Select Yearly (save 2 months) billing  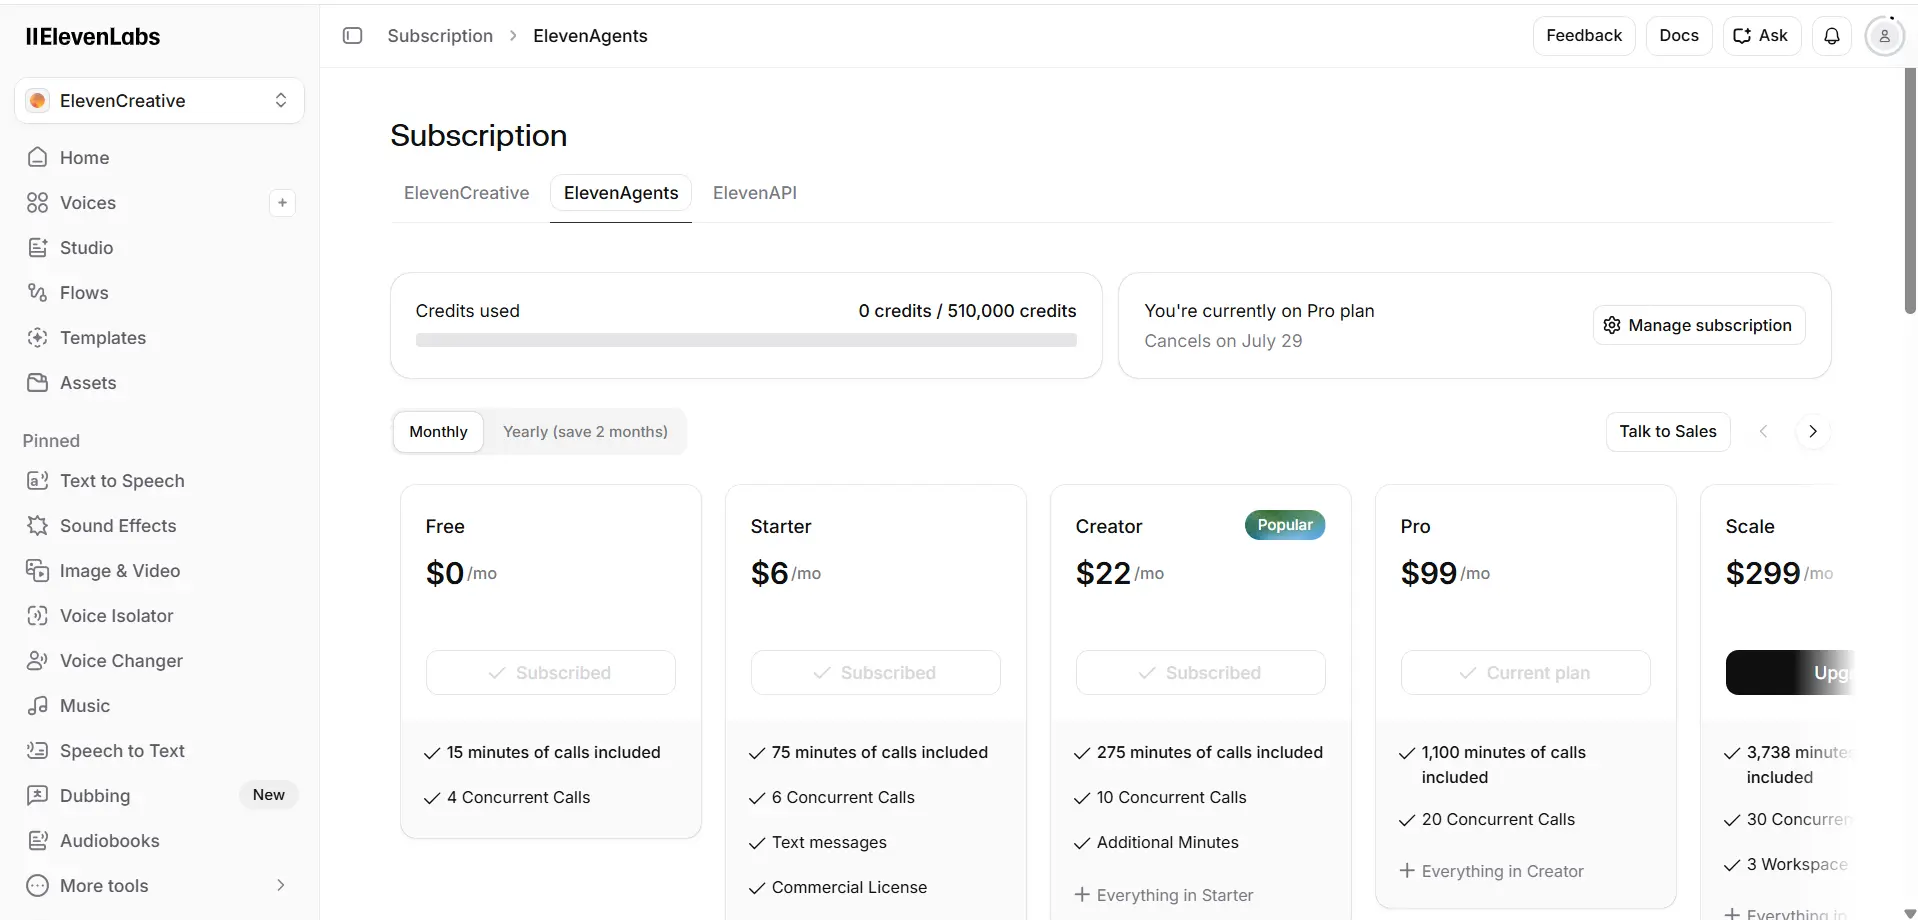click(x=585, y=432)
